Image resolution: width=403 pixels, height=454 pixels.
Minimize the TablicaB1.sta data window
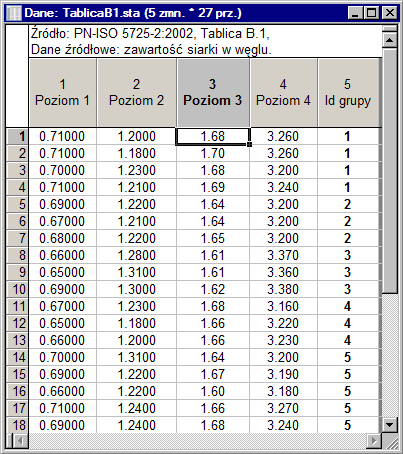coord(355,13)
